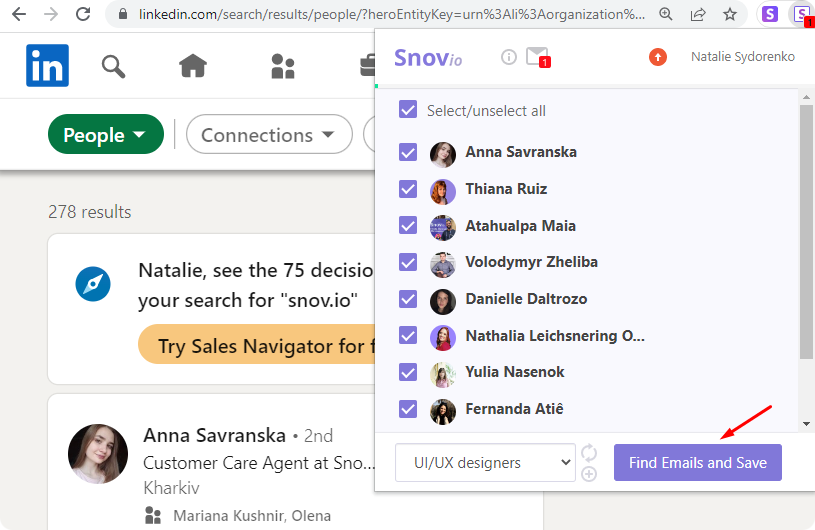Screen dimensions: 815x530
Task: Refresh prospect lists icon beside dropdown
Action: pyautogui.click(x=588, y=453)
